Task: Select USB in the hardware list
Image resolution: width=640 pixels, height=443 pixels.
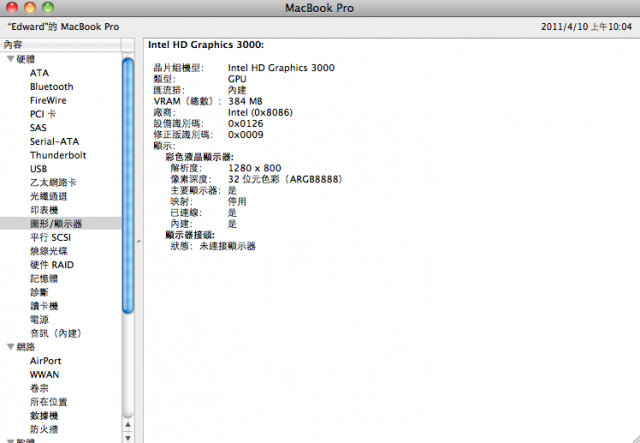Action: click(x=38, y=169)
